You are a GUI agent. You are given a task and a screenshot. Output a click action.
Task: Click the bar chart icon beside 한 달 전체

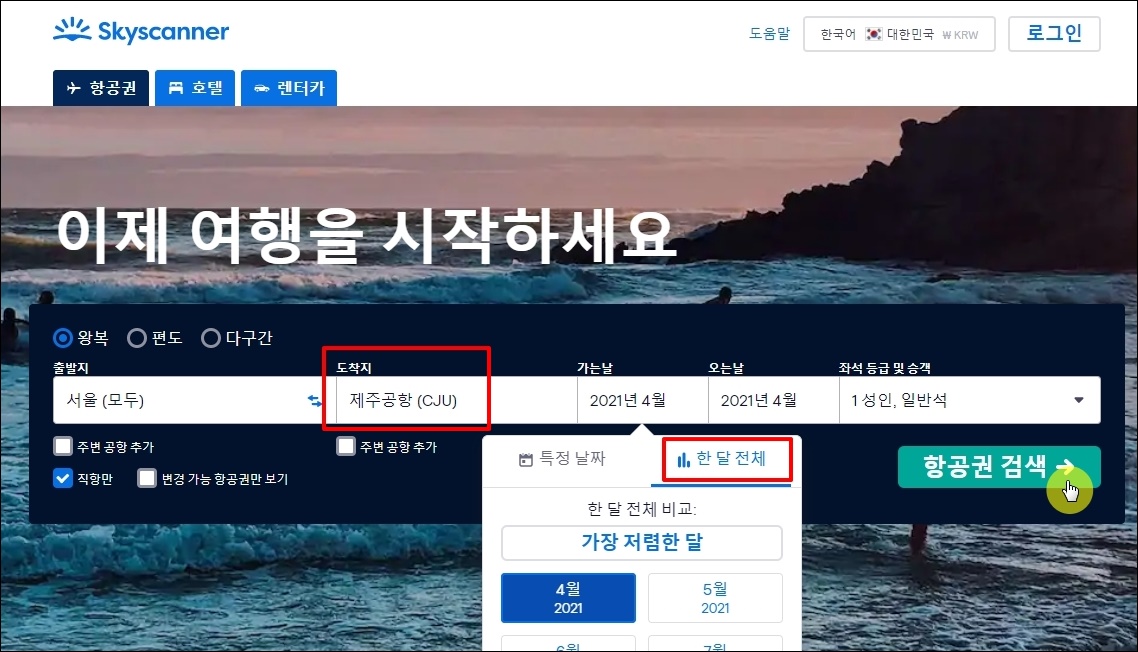click(x=683, y=460)
